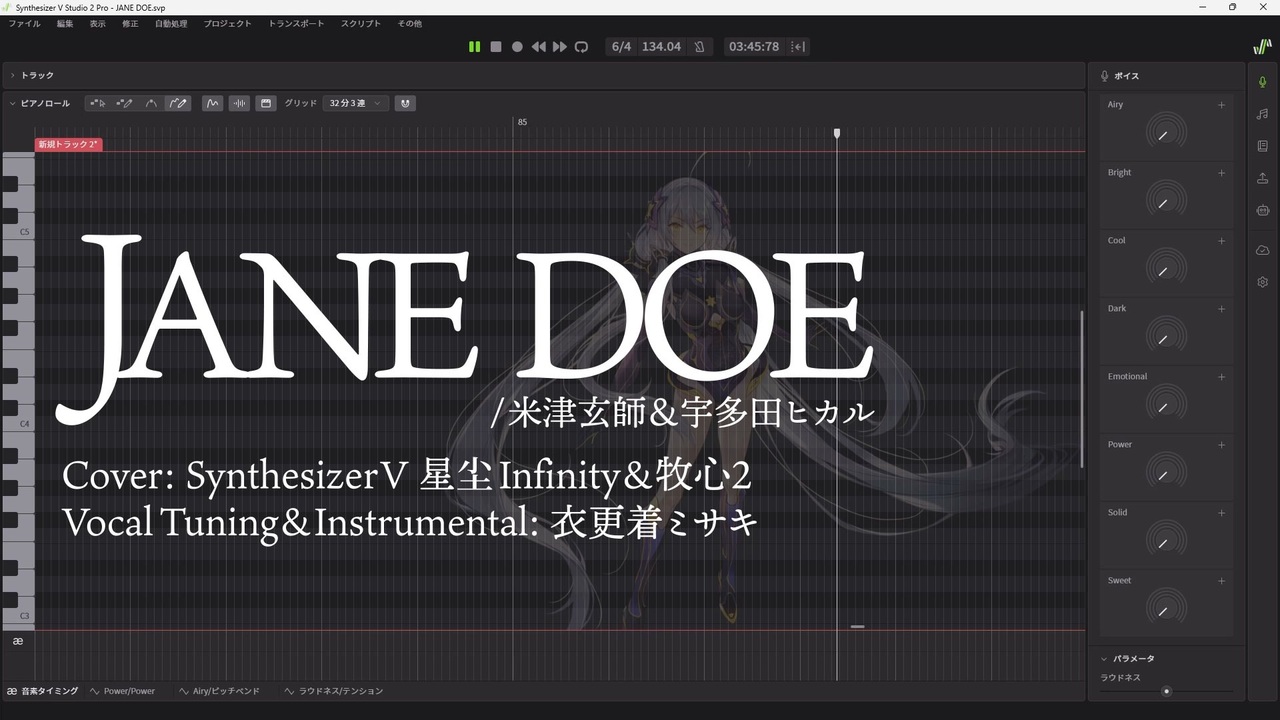Open the トランスポート menu
This screenshot has width=1280, height=720.
(296, 23)
